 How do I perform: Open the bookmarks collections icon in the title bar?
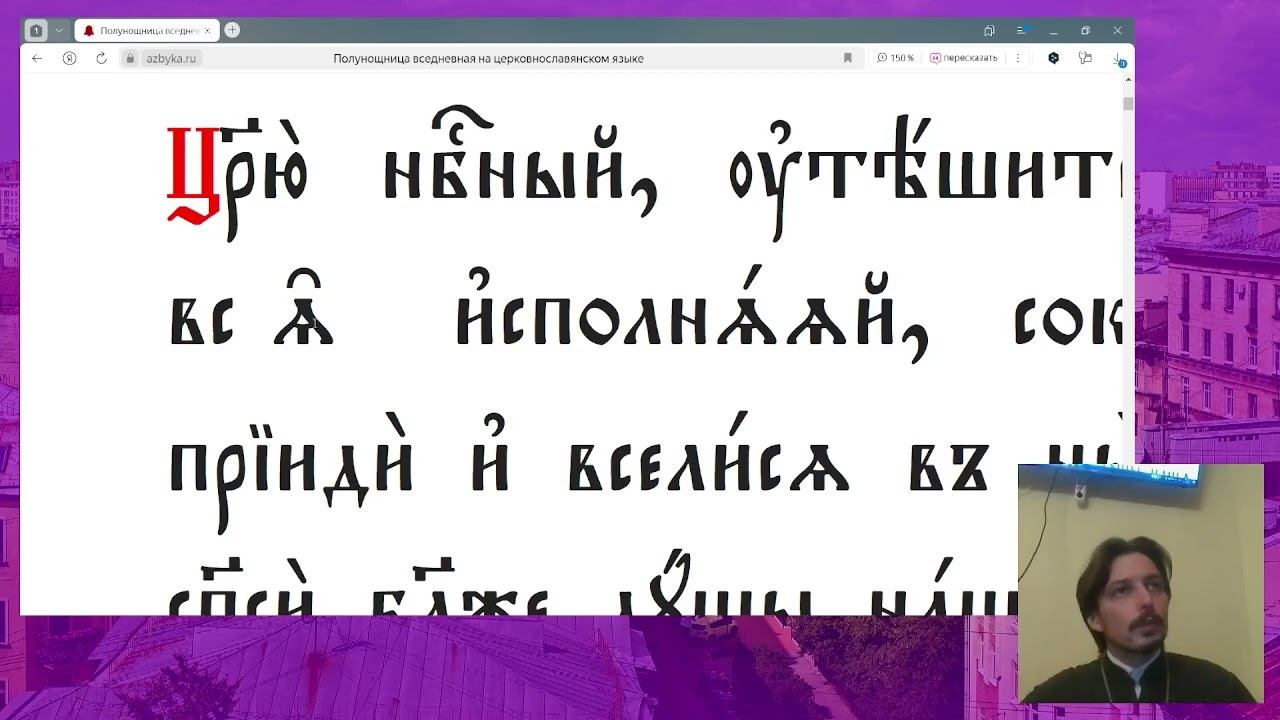pos(989,30)
